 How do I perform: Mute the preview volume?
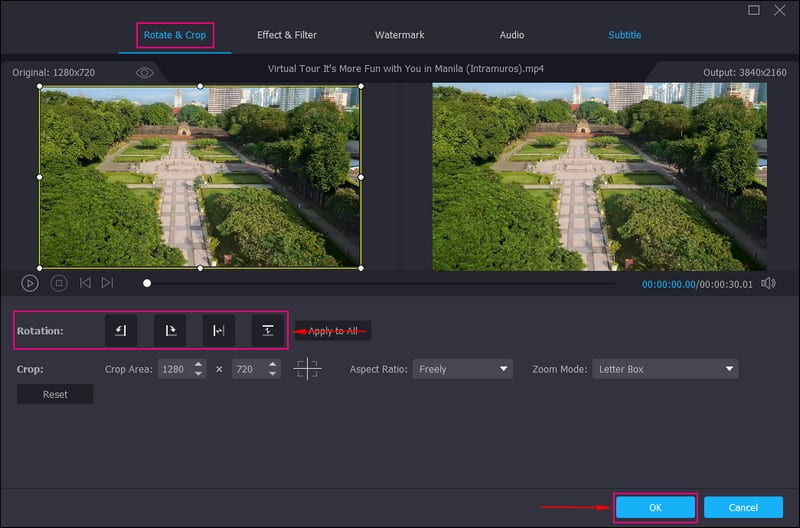point(768,283)
